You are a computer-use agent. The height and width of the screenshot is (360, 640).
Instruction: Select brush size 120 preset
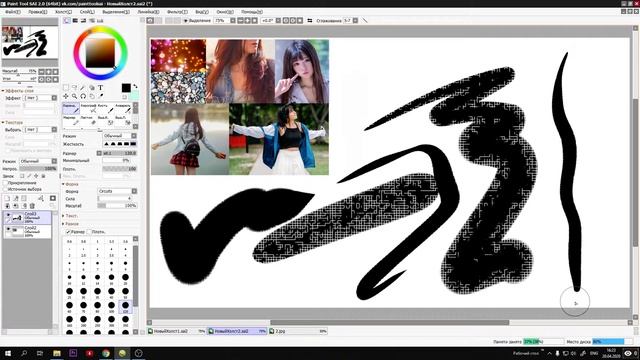(x=125, y=307)
